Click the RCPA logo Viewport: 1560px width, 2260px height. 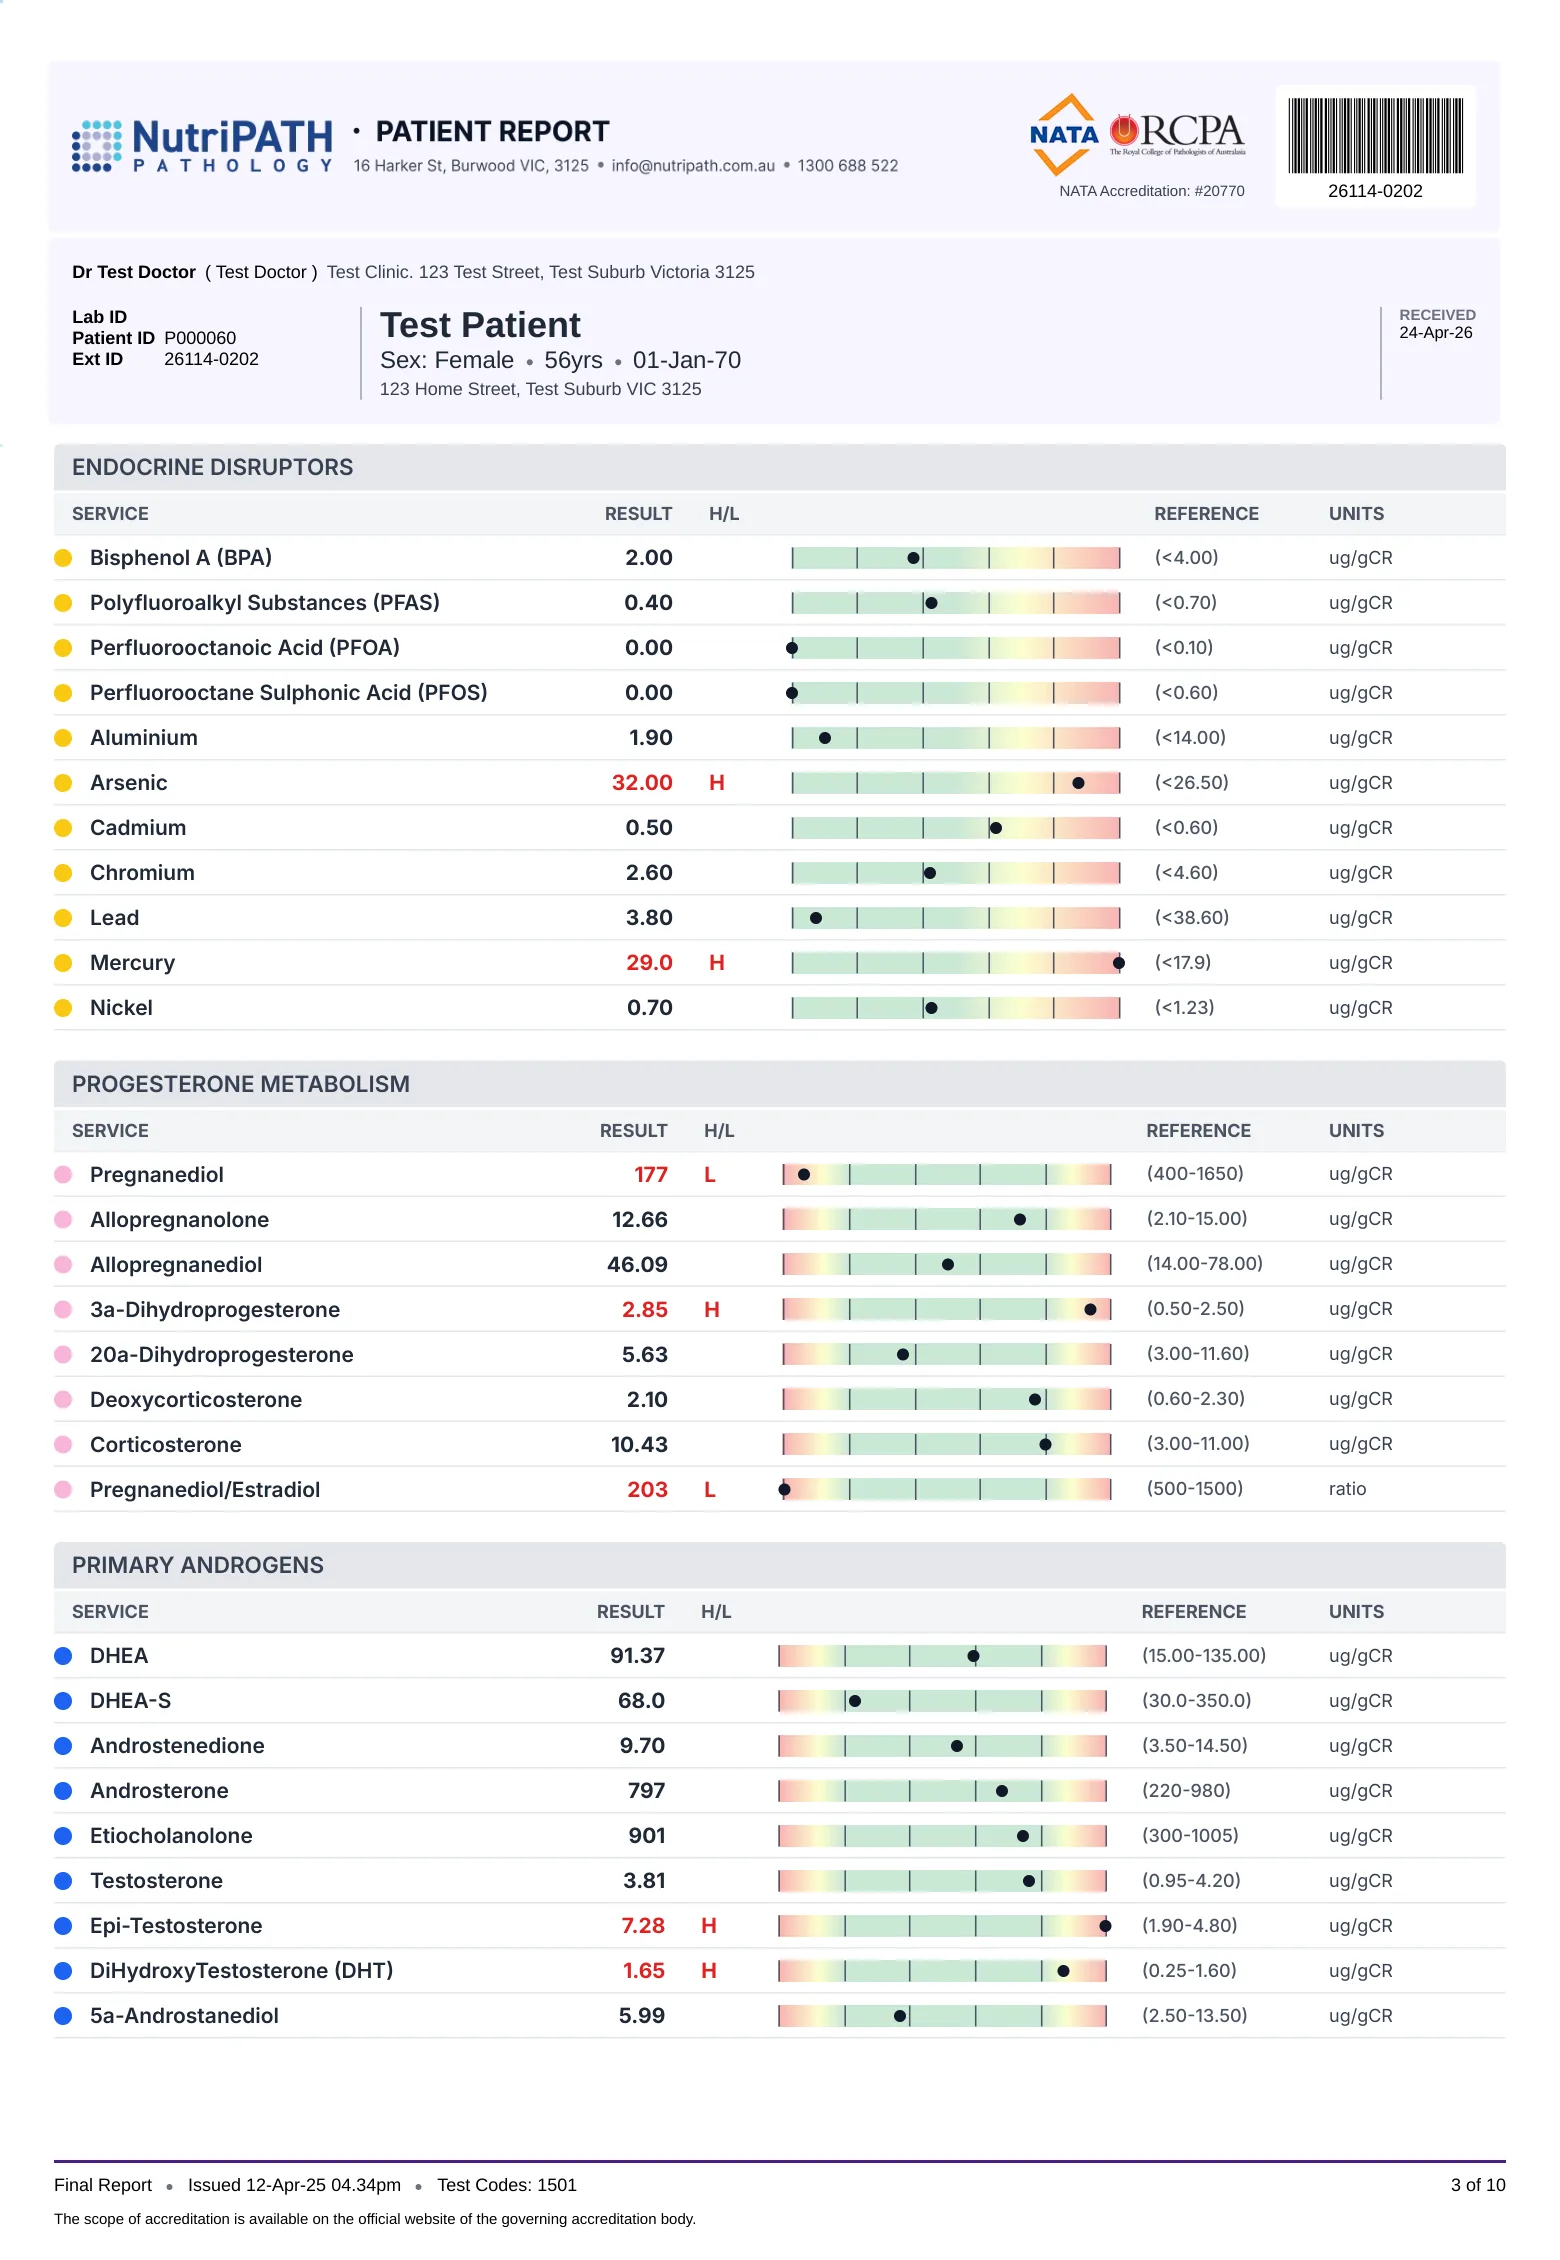coord(1178,133)
